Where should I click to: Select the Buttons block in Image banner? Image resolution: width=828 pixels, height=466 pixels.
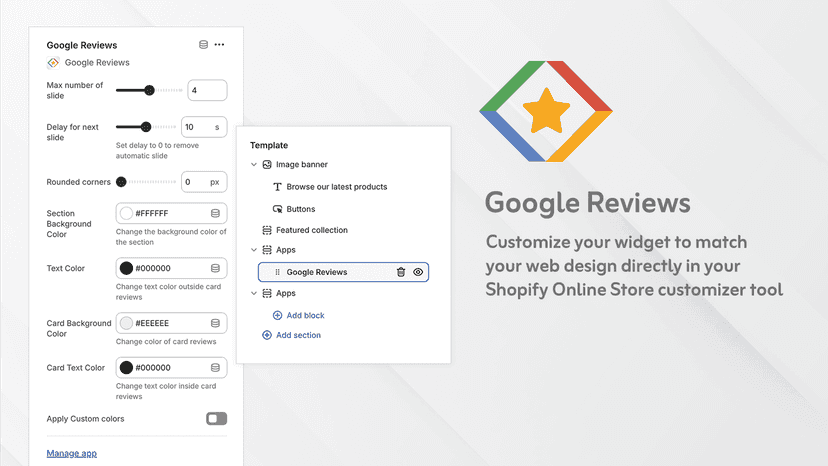[x=300, y=209]
